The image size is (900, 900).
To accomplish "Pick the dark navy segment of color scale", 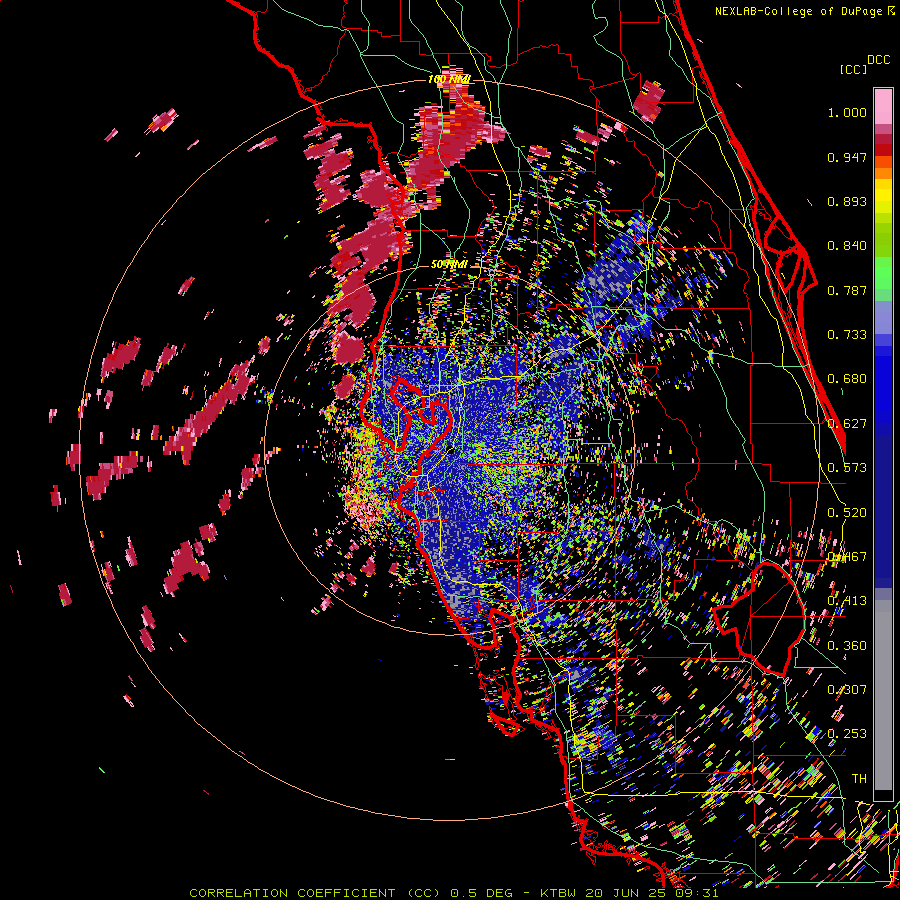I will (x=883, y=505).
